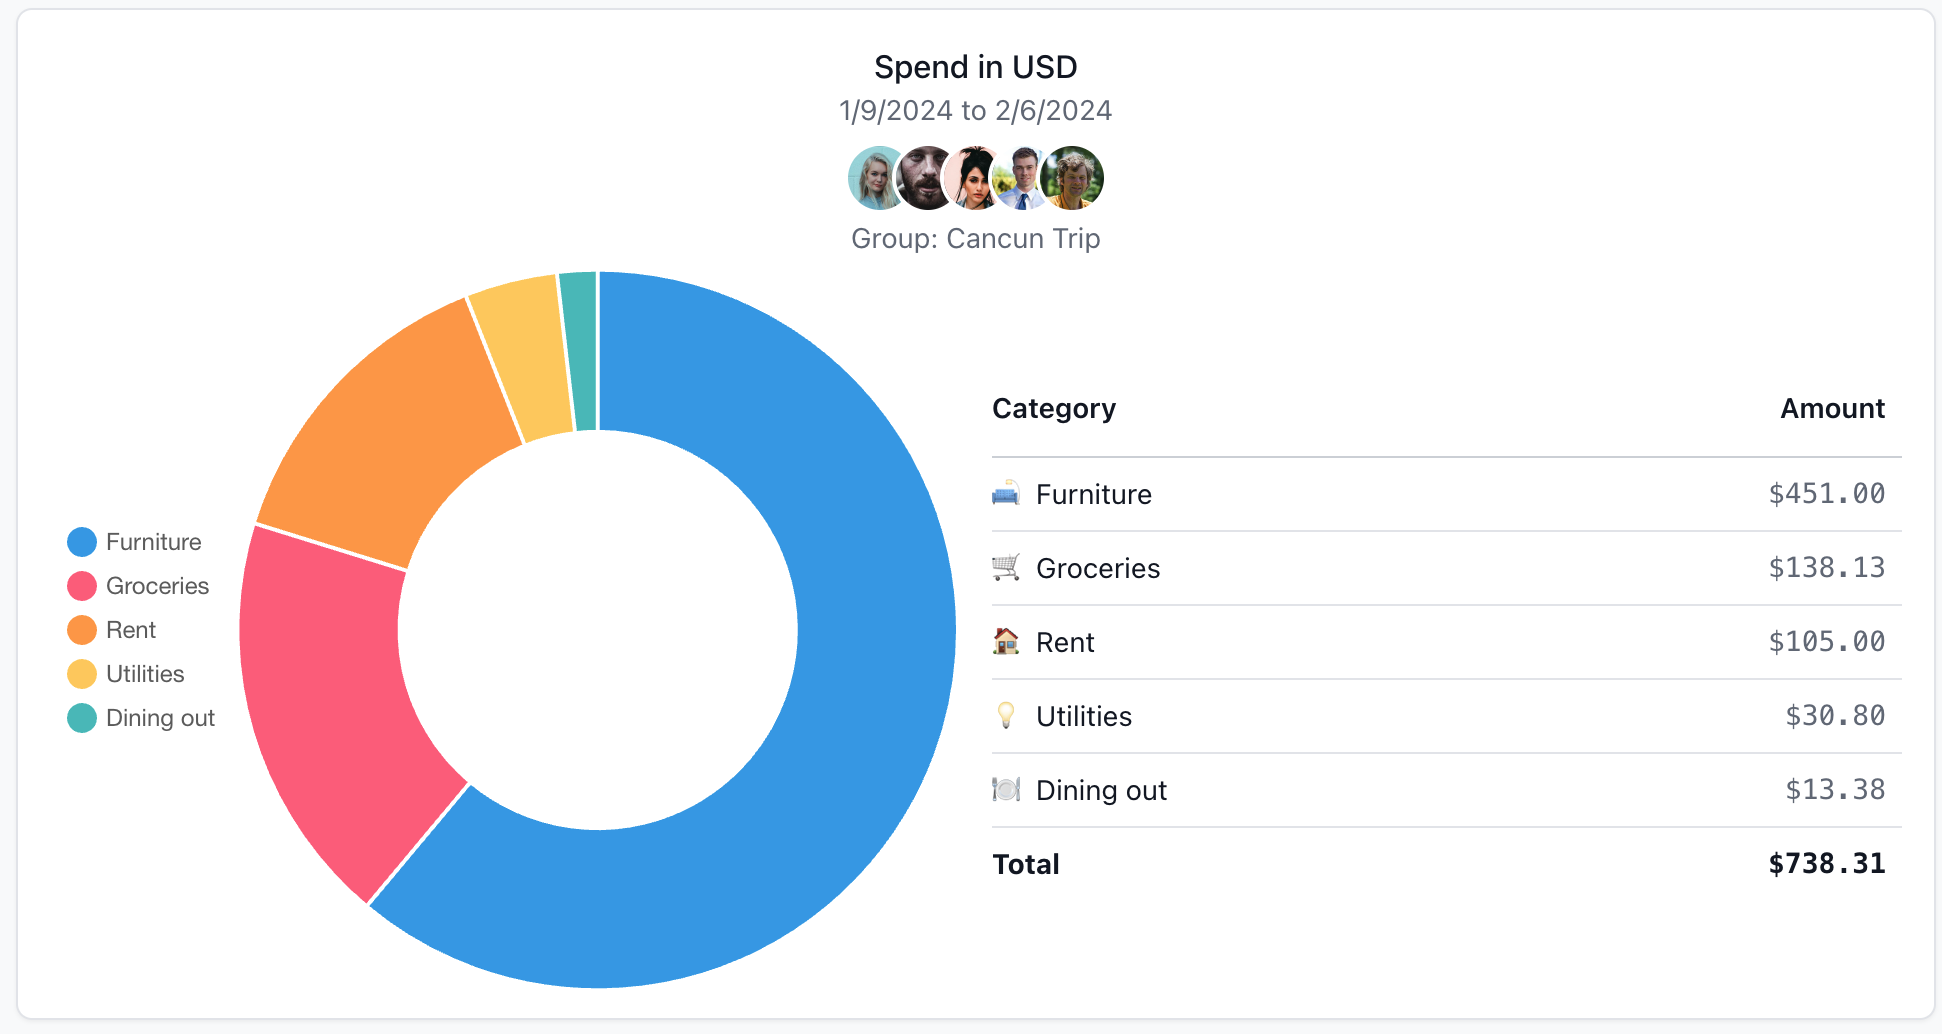1942x1034 pixels.
Task: Click the date range 1/9/2024 to 2/6/2024
Action: click(975, 110)
